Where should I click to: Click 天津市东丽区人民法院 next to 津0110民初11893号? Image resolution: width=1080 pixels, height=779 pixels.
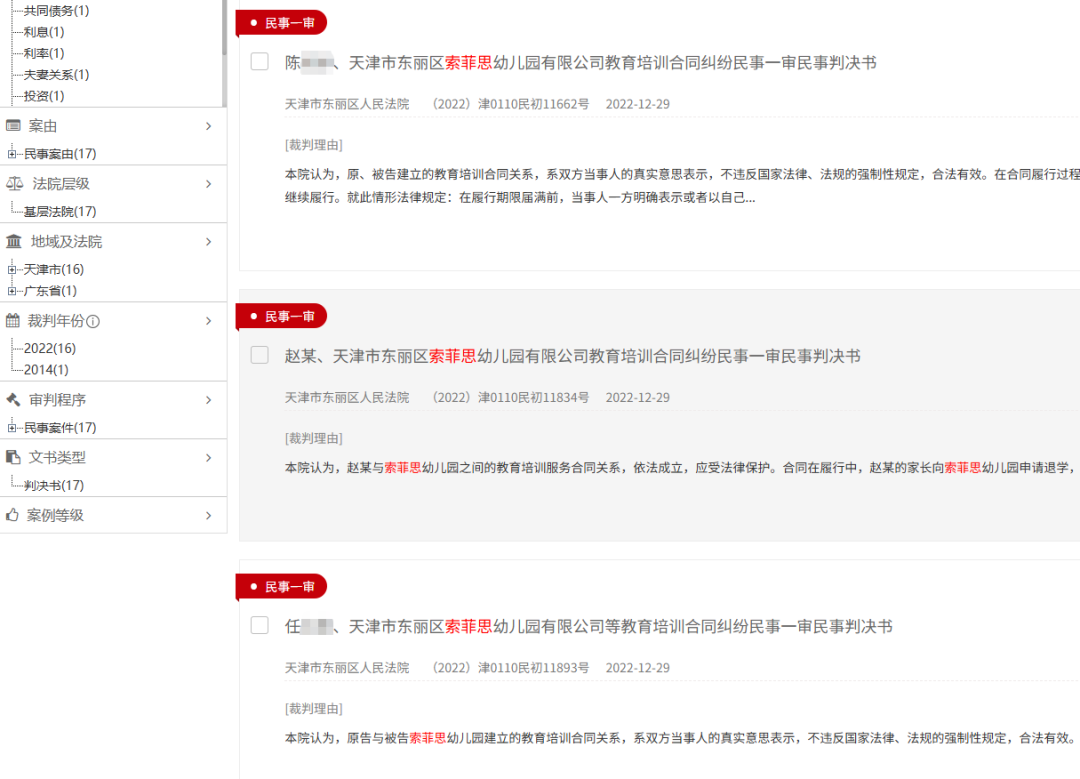(347, 667)
